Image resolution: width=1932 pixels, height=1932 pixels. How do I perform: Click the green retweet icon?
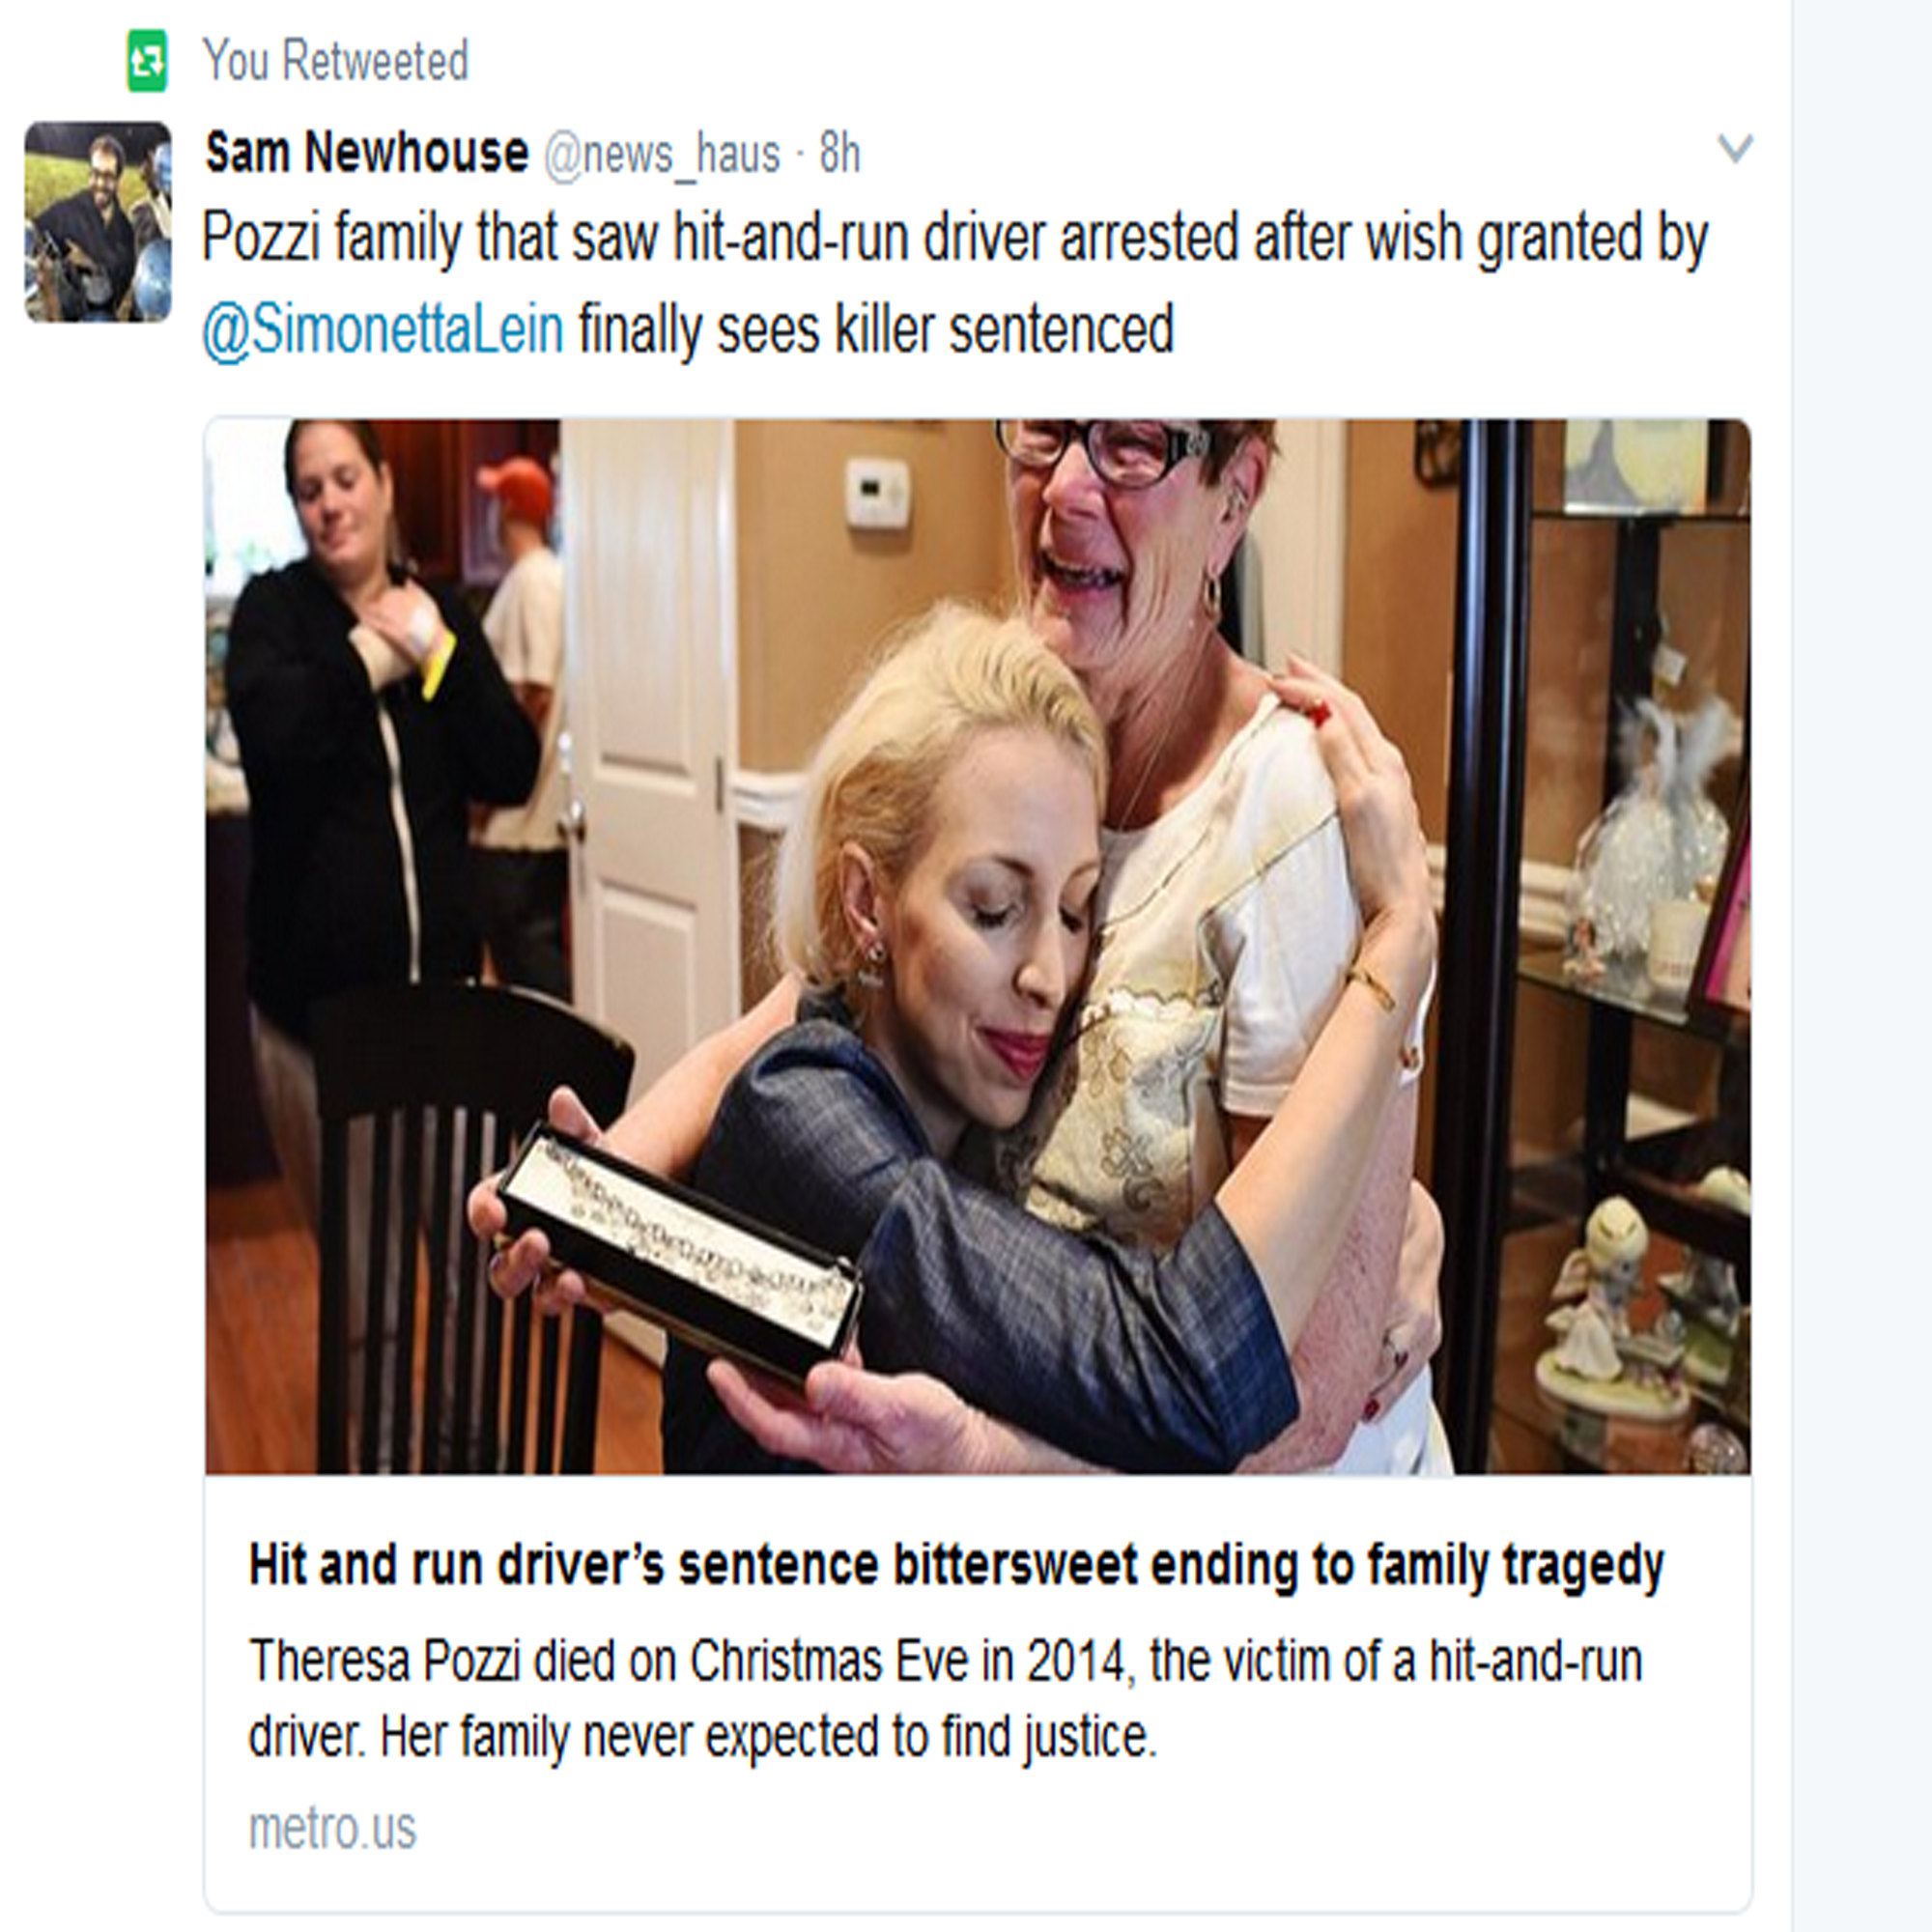[146, 61]
